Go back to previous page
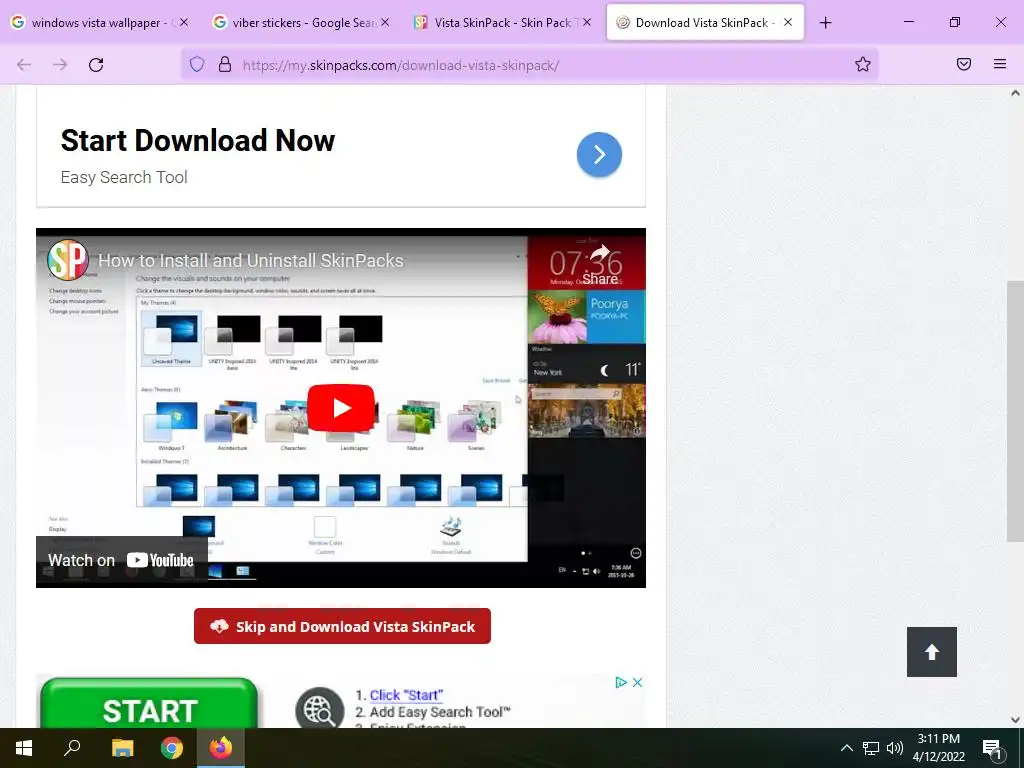The width and height of the screenshot is (1024, 768). (x=24, y=65)
